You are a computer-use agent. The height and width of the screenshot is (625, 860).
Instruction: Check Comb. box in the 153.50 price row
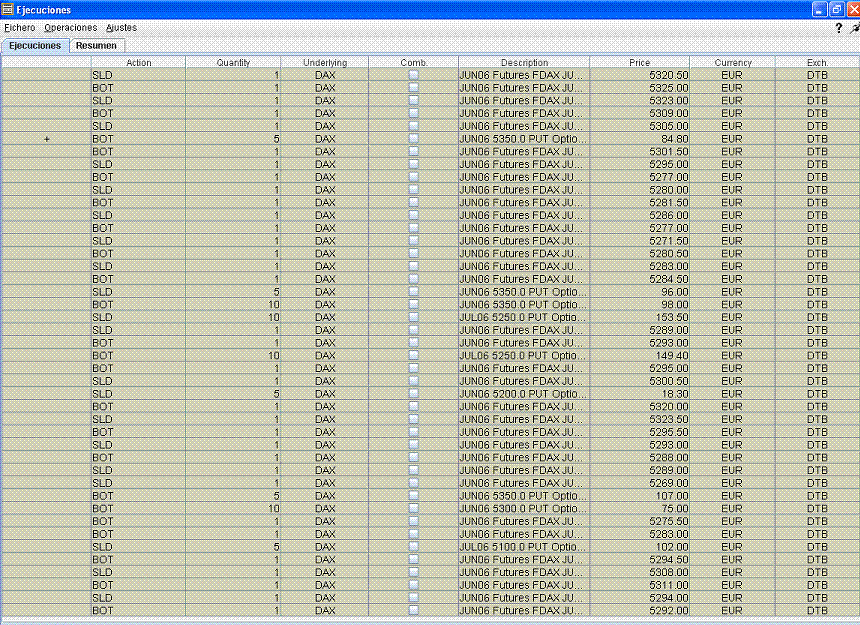413,317
